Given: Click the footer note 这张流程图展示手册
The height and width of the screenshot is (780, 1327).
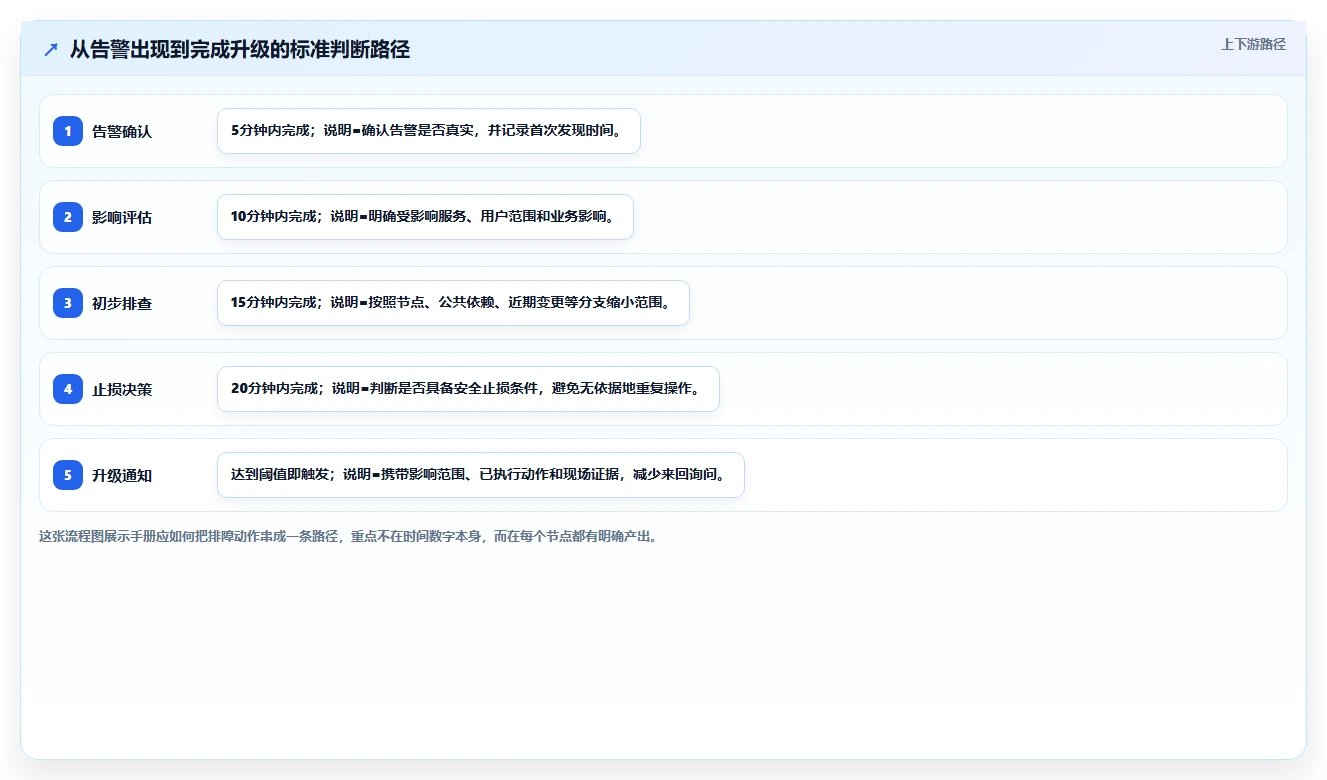Looking at the screenshot, I should coord(348,536).
